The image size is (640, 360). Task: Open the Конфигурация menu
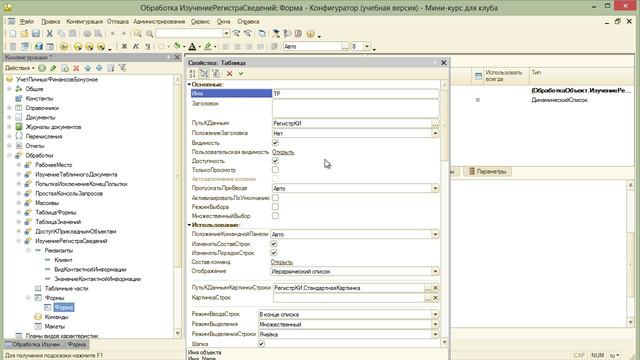(x=84, y=21)
